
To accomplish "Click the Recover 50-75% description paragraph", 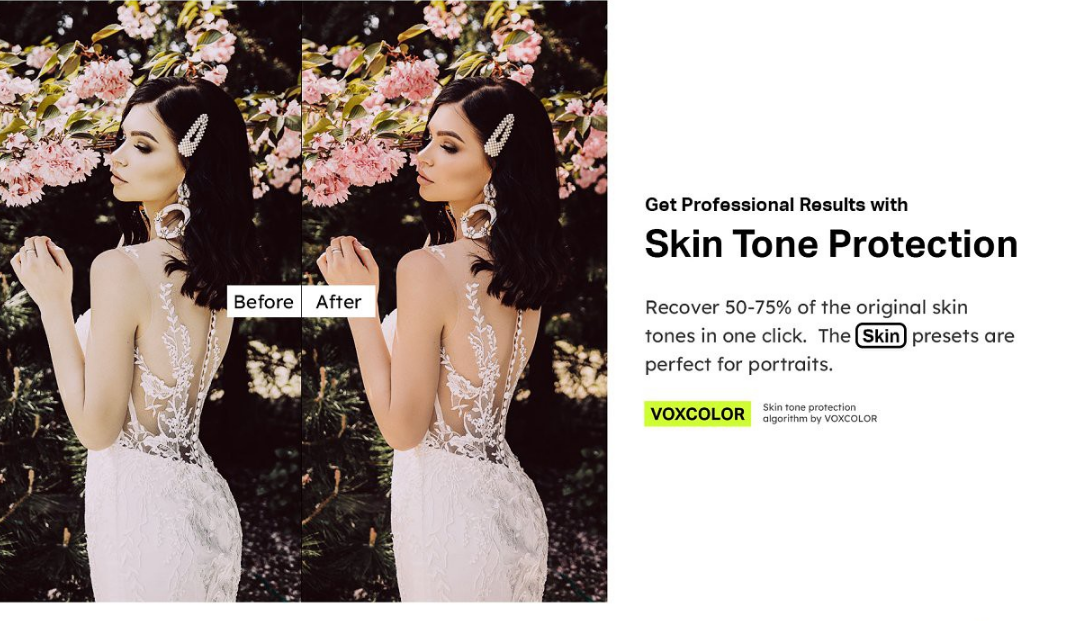I will pos(829,336).
